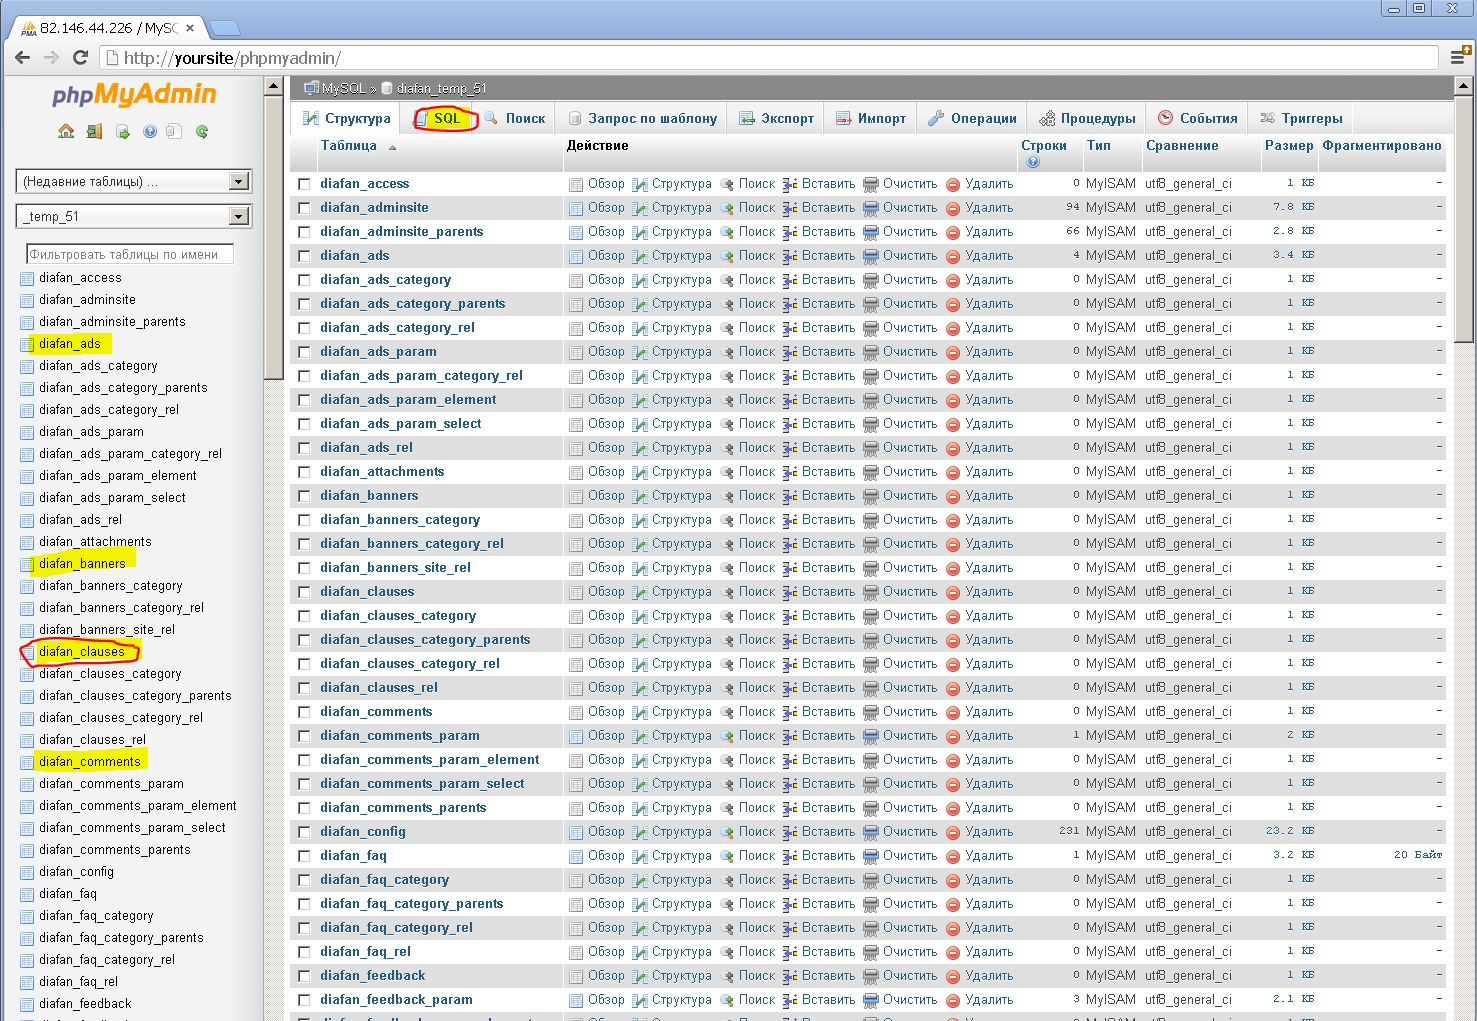This screenshot has width=1477, height=1021.
Task: Click the SQL documentation pages icon
Action: 174,131
